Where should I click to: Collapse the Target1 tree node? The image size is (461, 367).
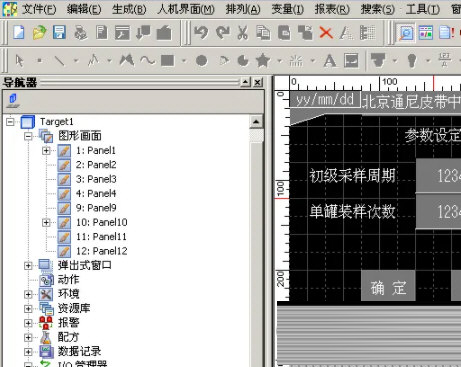10,122
